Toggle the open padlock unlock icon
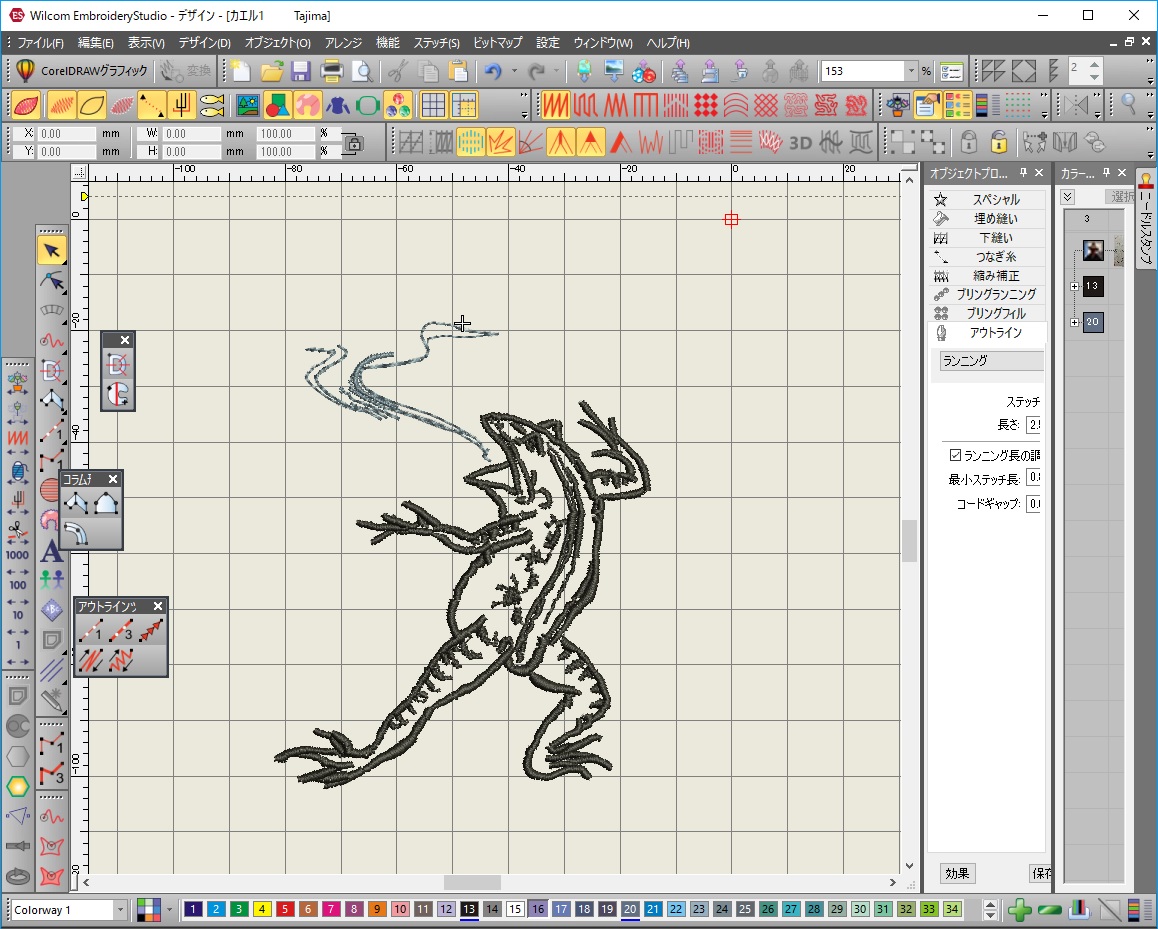Screen dimensions: 1158x929 (998, 142)
